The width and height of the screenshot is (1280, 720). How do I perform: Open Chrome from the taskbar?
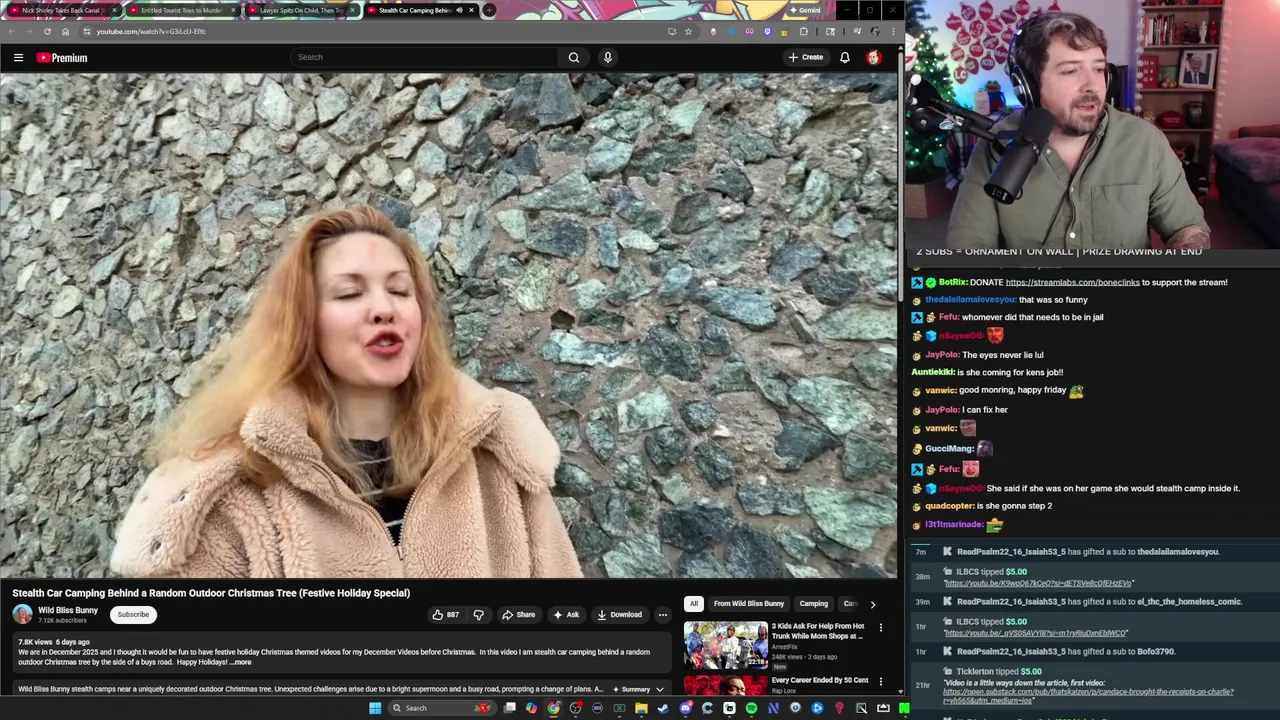(x=553, y=708)
